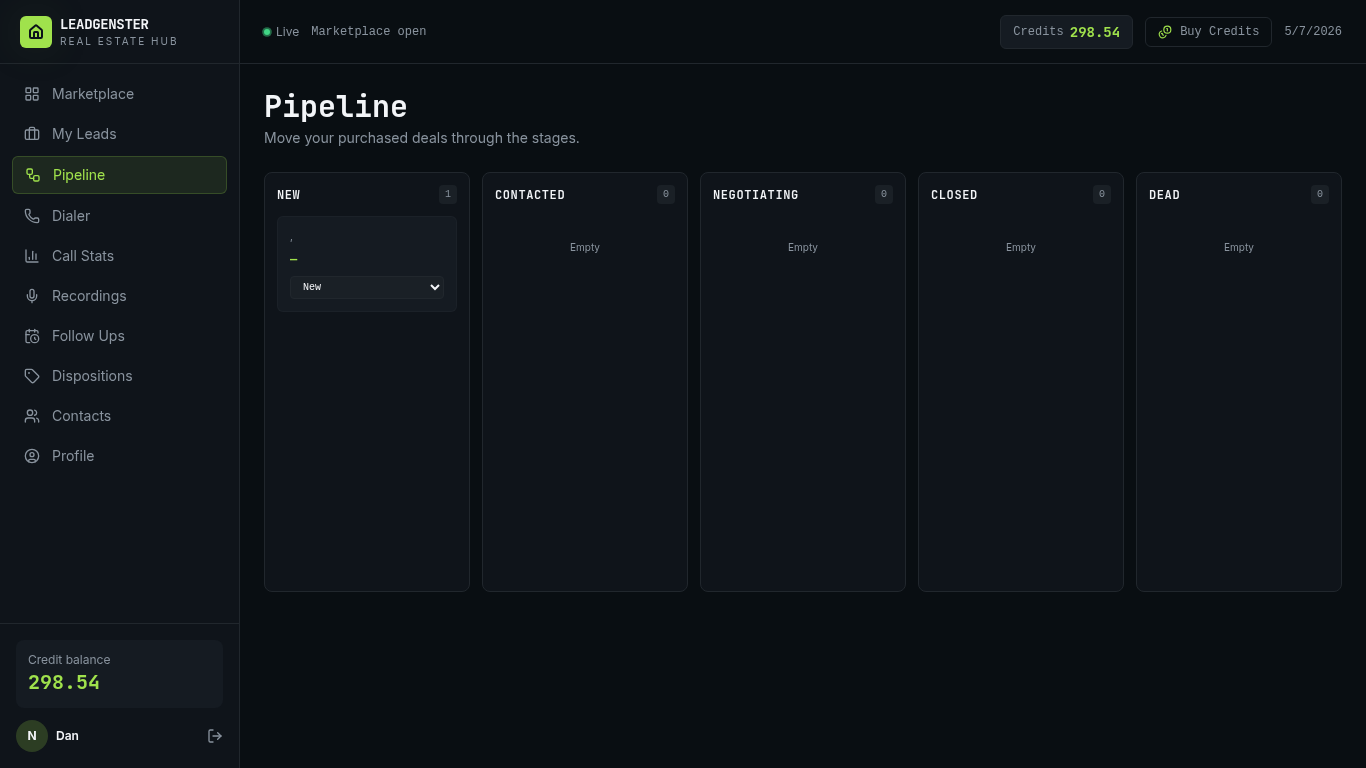Screen dimensions: 1366x768
Task: Click the coins icon in Buy Credits
Action: tap(1165, 32)
